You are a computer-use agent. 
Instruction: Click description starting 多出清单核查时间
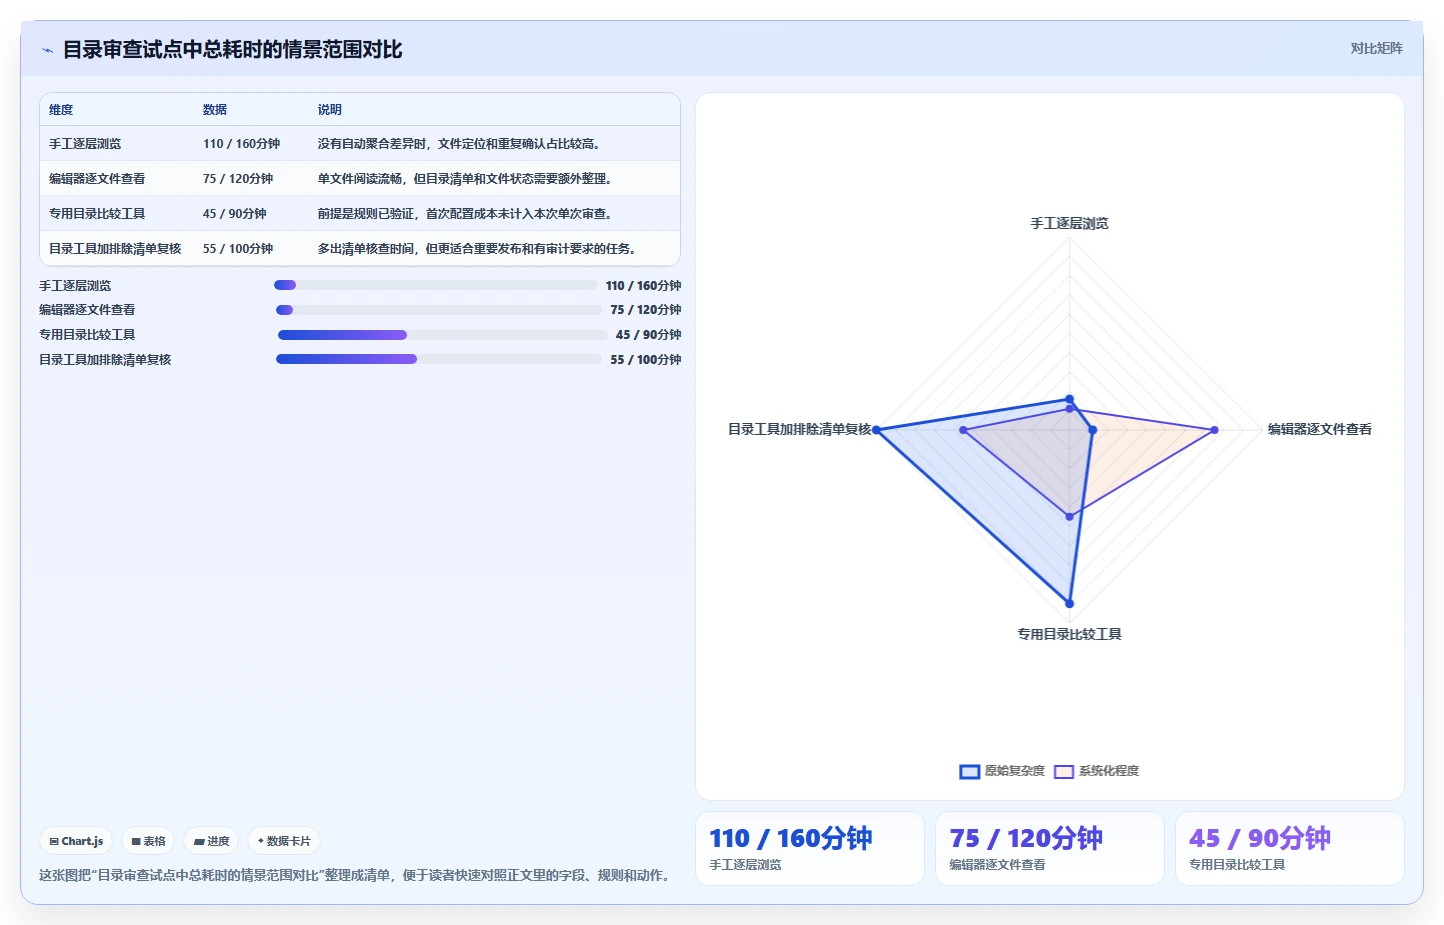click(x=477, y=249)
